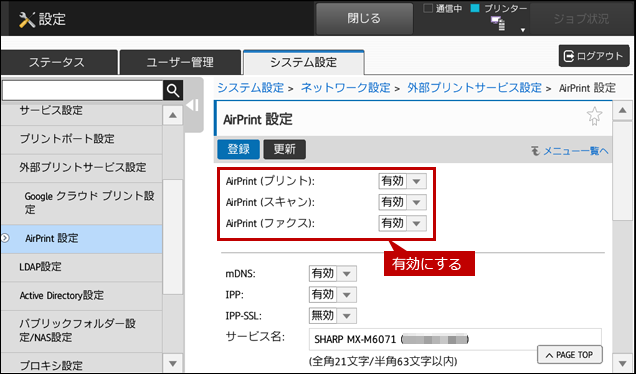The height and width of the screenshot is (374, 636).
Task: Open the IPP dropdown
Action: (x=333, y=294)
